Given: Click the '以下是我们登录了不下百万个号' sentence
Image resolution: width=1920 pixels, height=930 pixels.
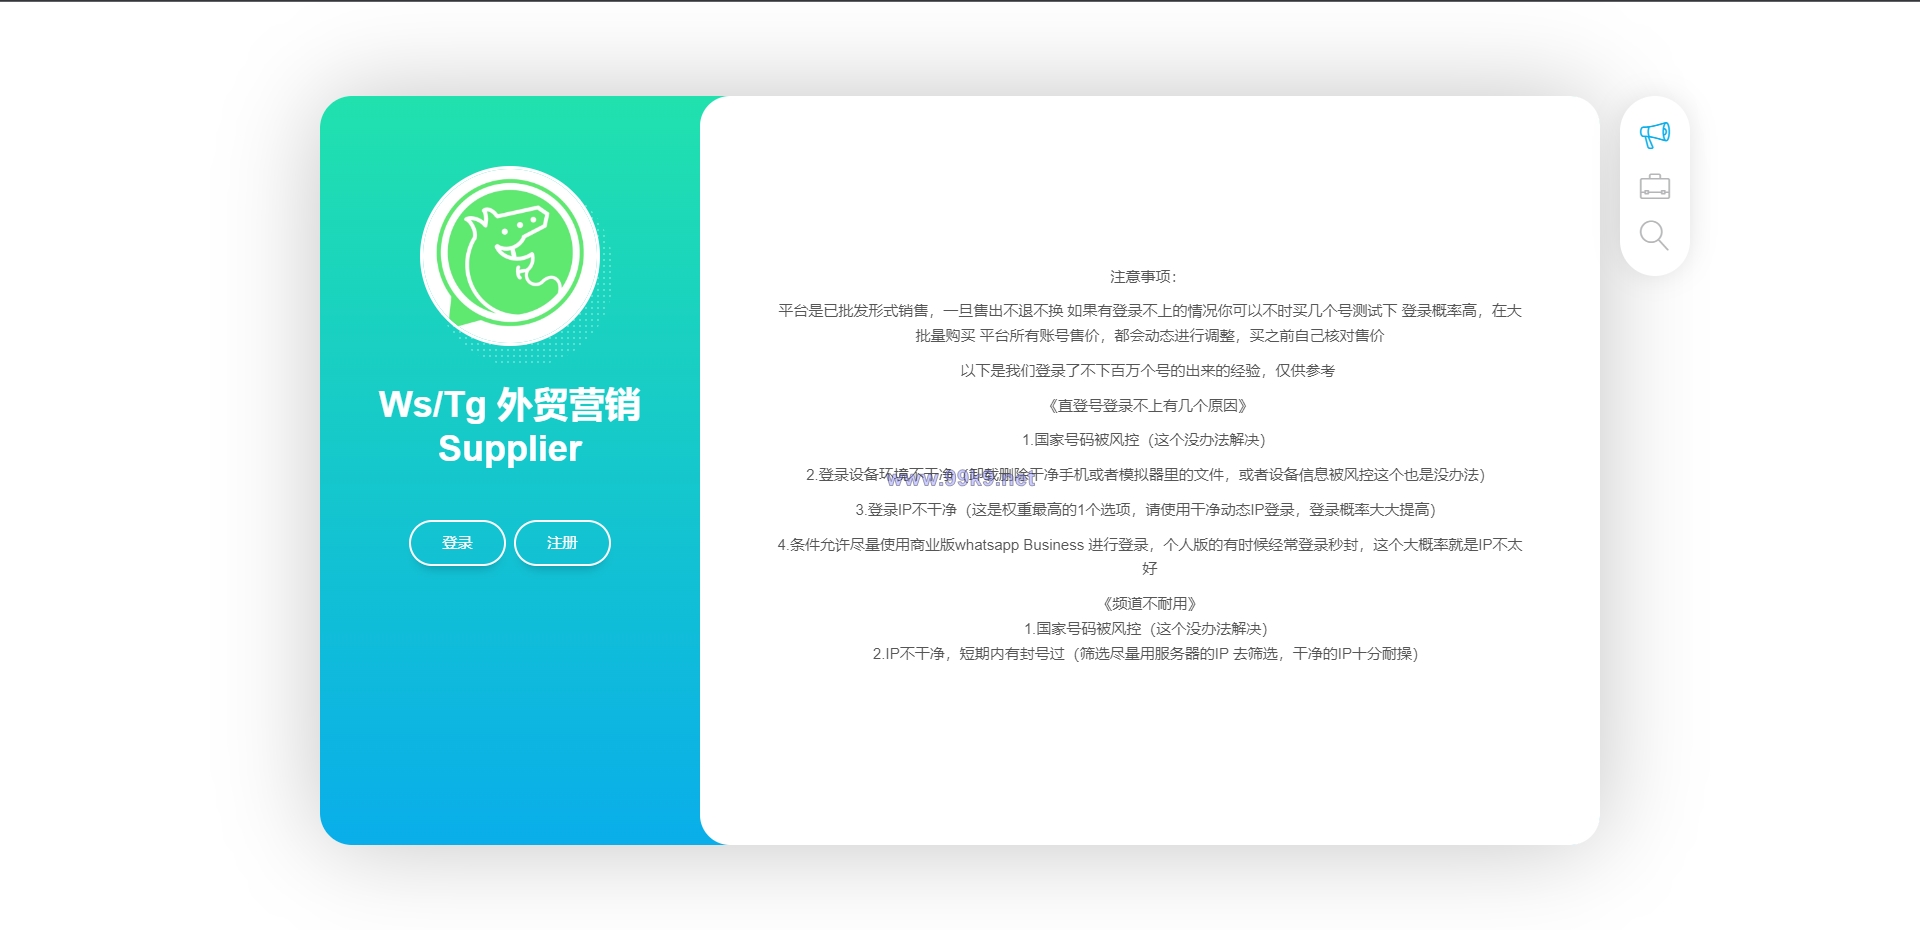Looking at the screenshot, I should (x=1148, y=371).
